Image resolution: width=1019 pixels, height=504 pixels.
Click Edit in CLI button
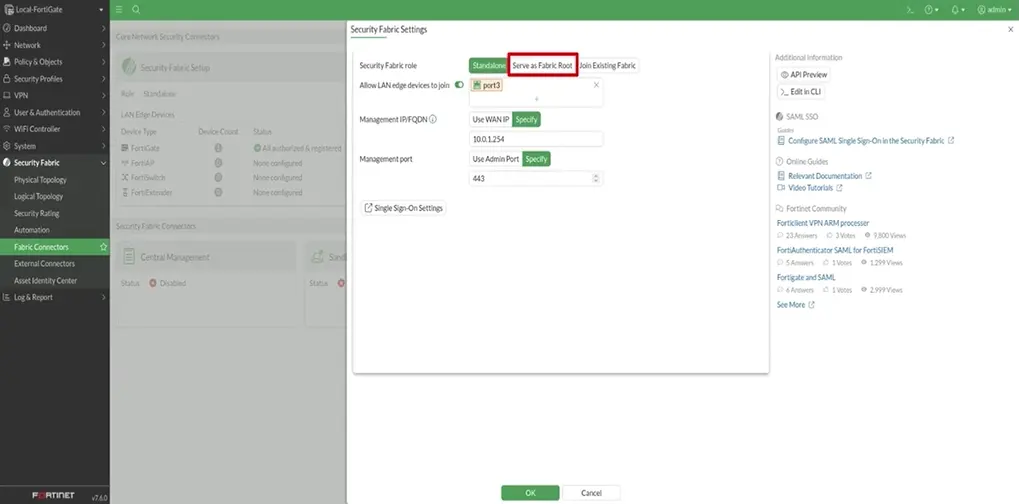(801, 92)
